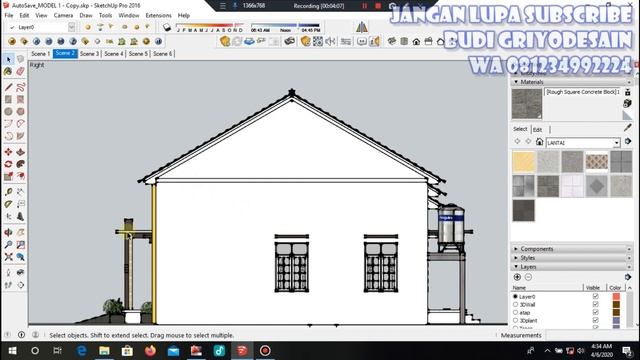Click the Add Layer plus icon
Screen dimensions: 640x360
point(517,277)
